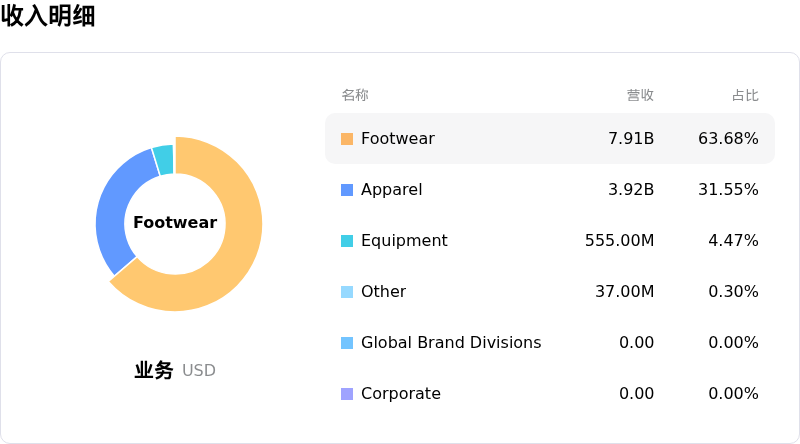
Task: Select the orange Footwear donut segment
Action: pyautogui.click(x=240, y=250)
